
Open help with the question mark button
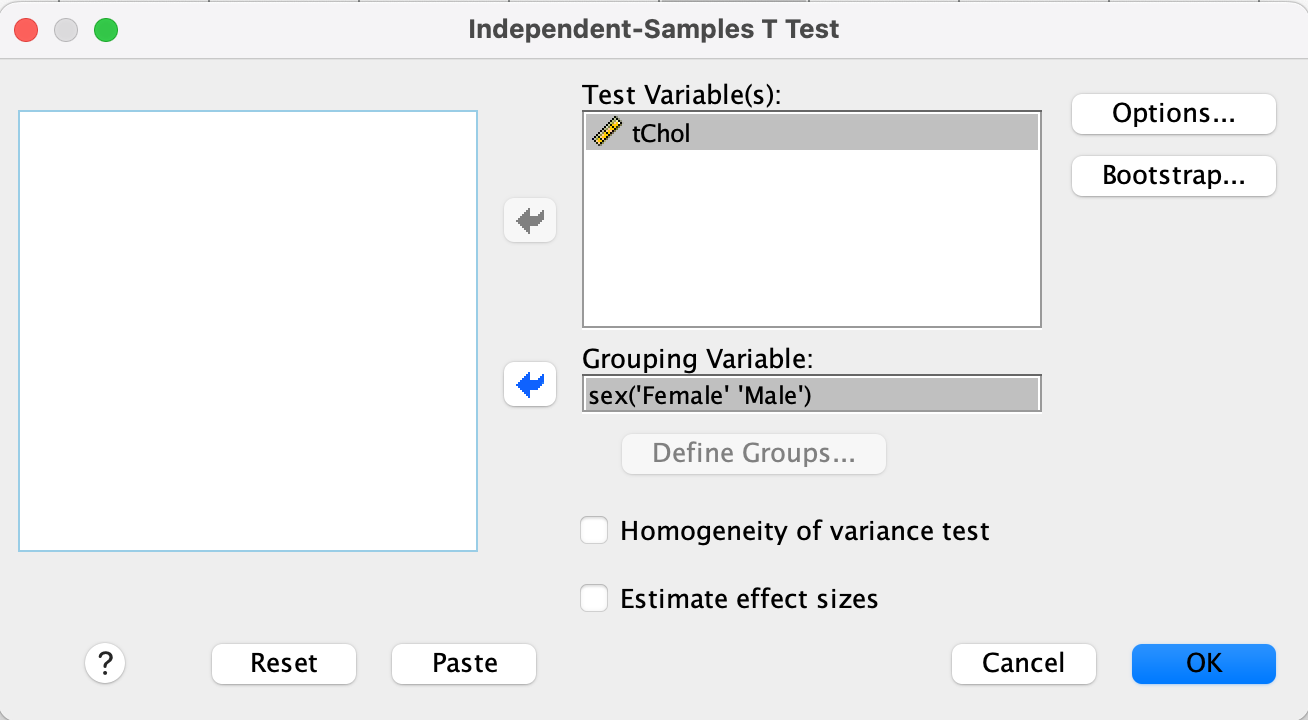click(105, 663)
